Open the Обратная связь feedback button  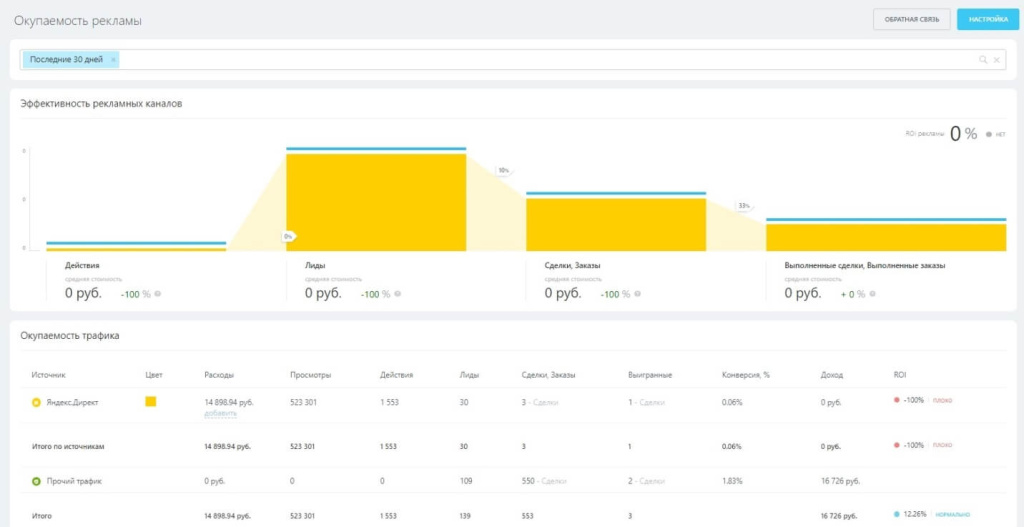pyautogui.click(x=911, y=19)
